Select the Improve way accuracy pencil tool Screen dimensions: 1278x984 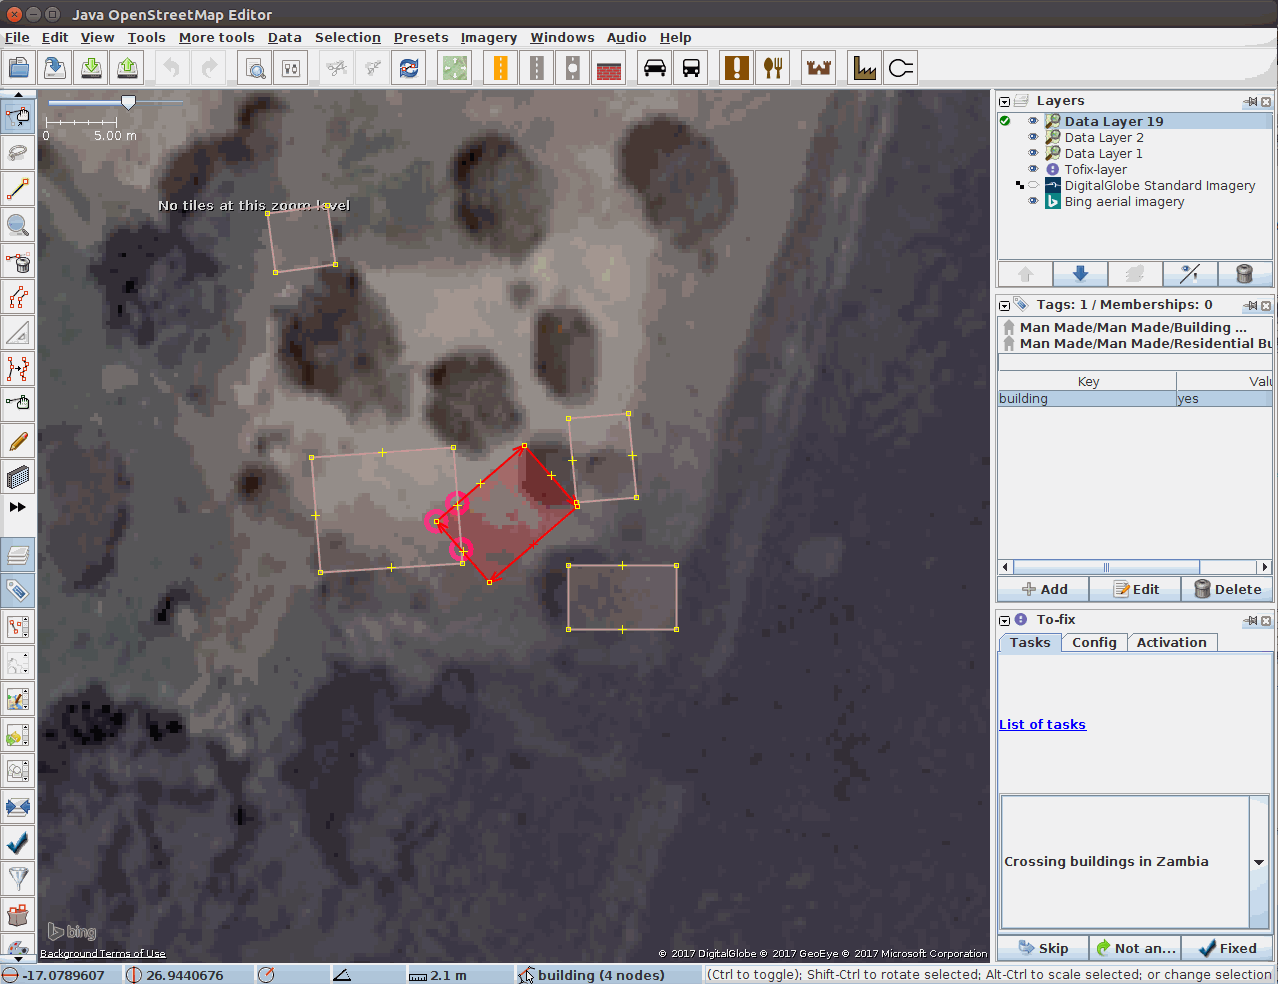tap(18, 441)
